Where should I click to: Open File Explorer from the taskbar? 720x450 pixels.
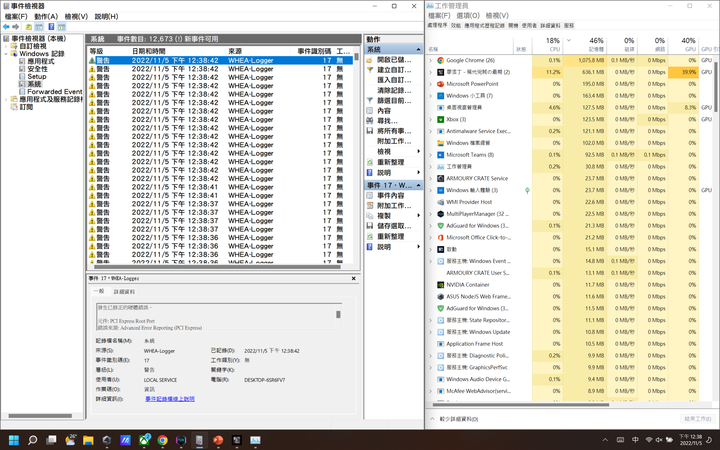tap(88, 440)
